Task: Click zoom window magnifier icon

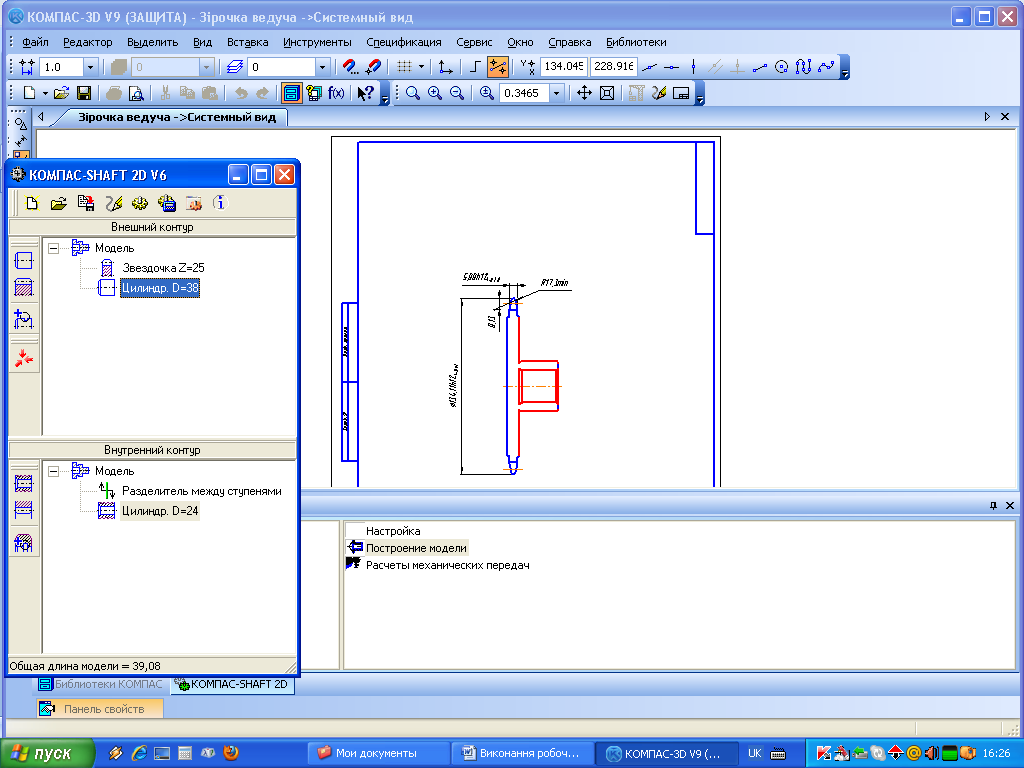Action: click(413, 93)
